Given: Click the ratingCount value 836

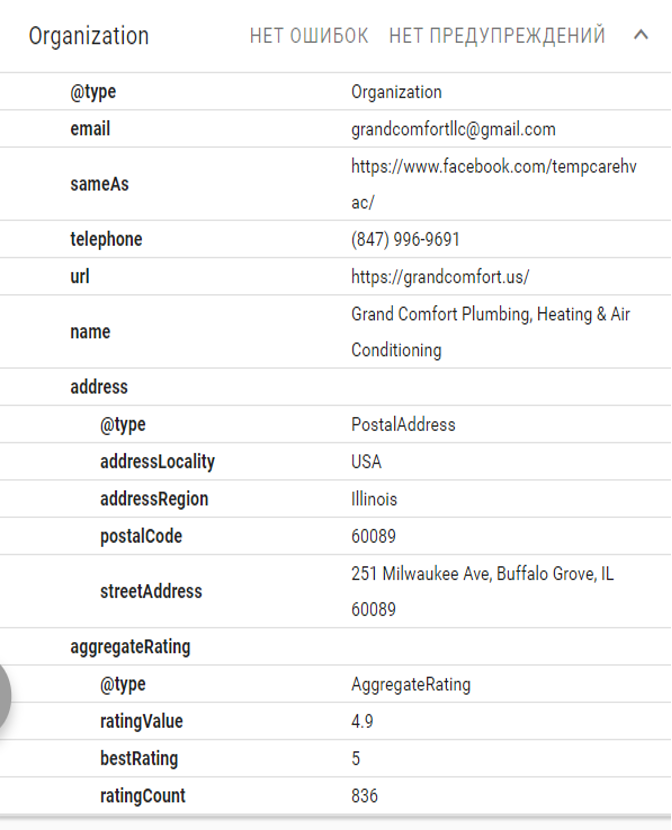Looking at the screenshot, I should (365, 796).
